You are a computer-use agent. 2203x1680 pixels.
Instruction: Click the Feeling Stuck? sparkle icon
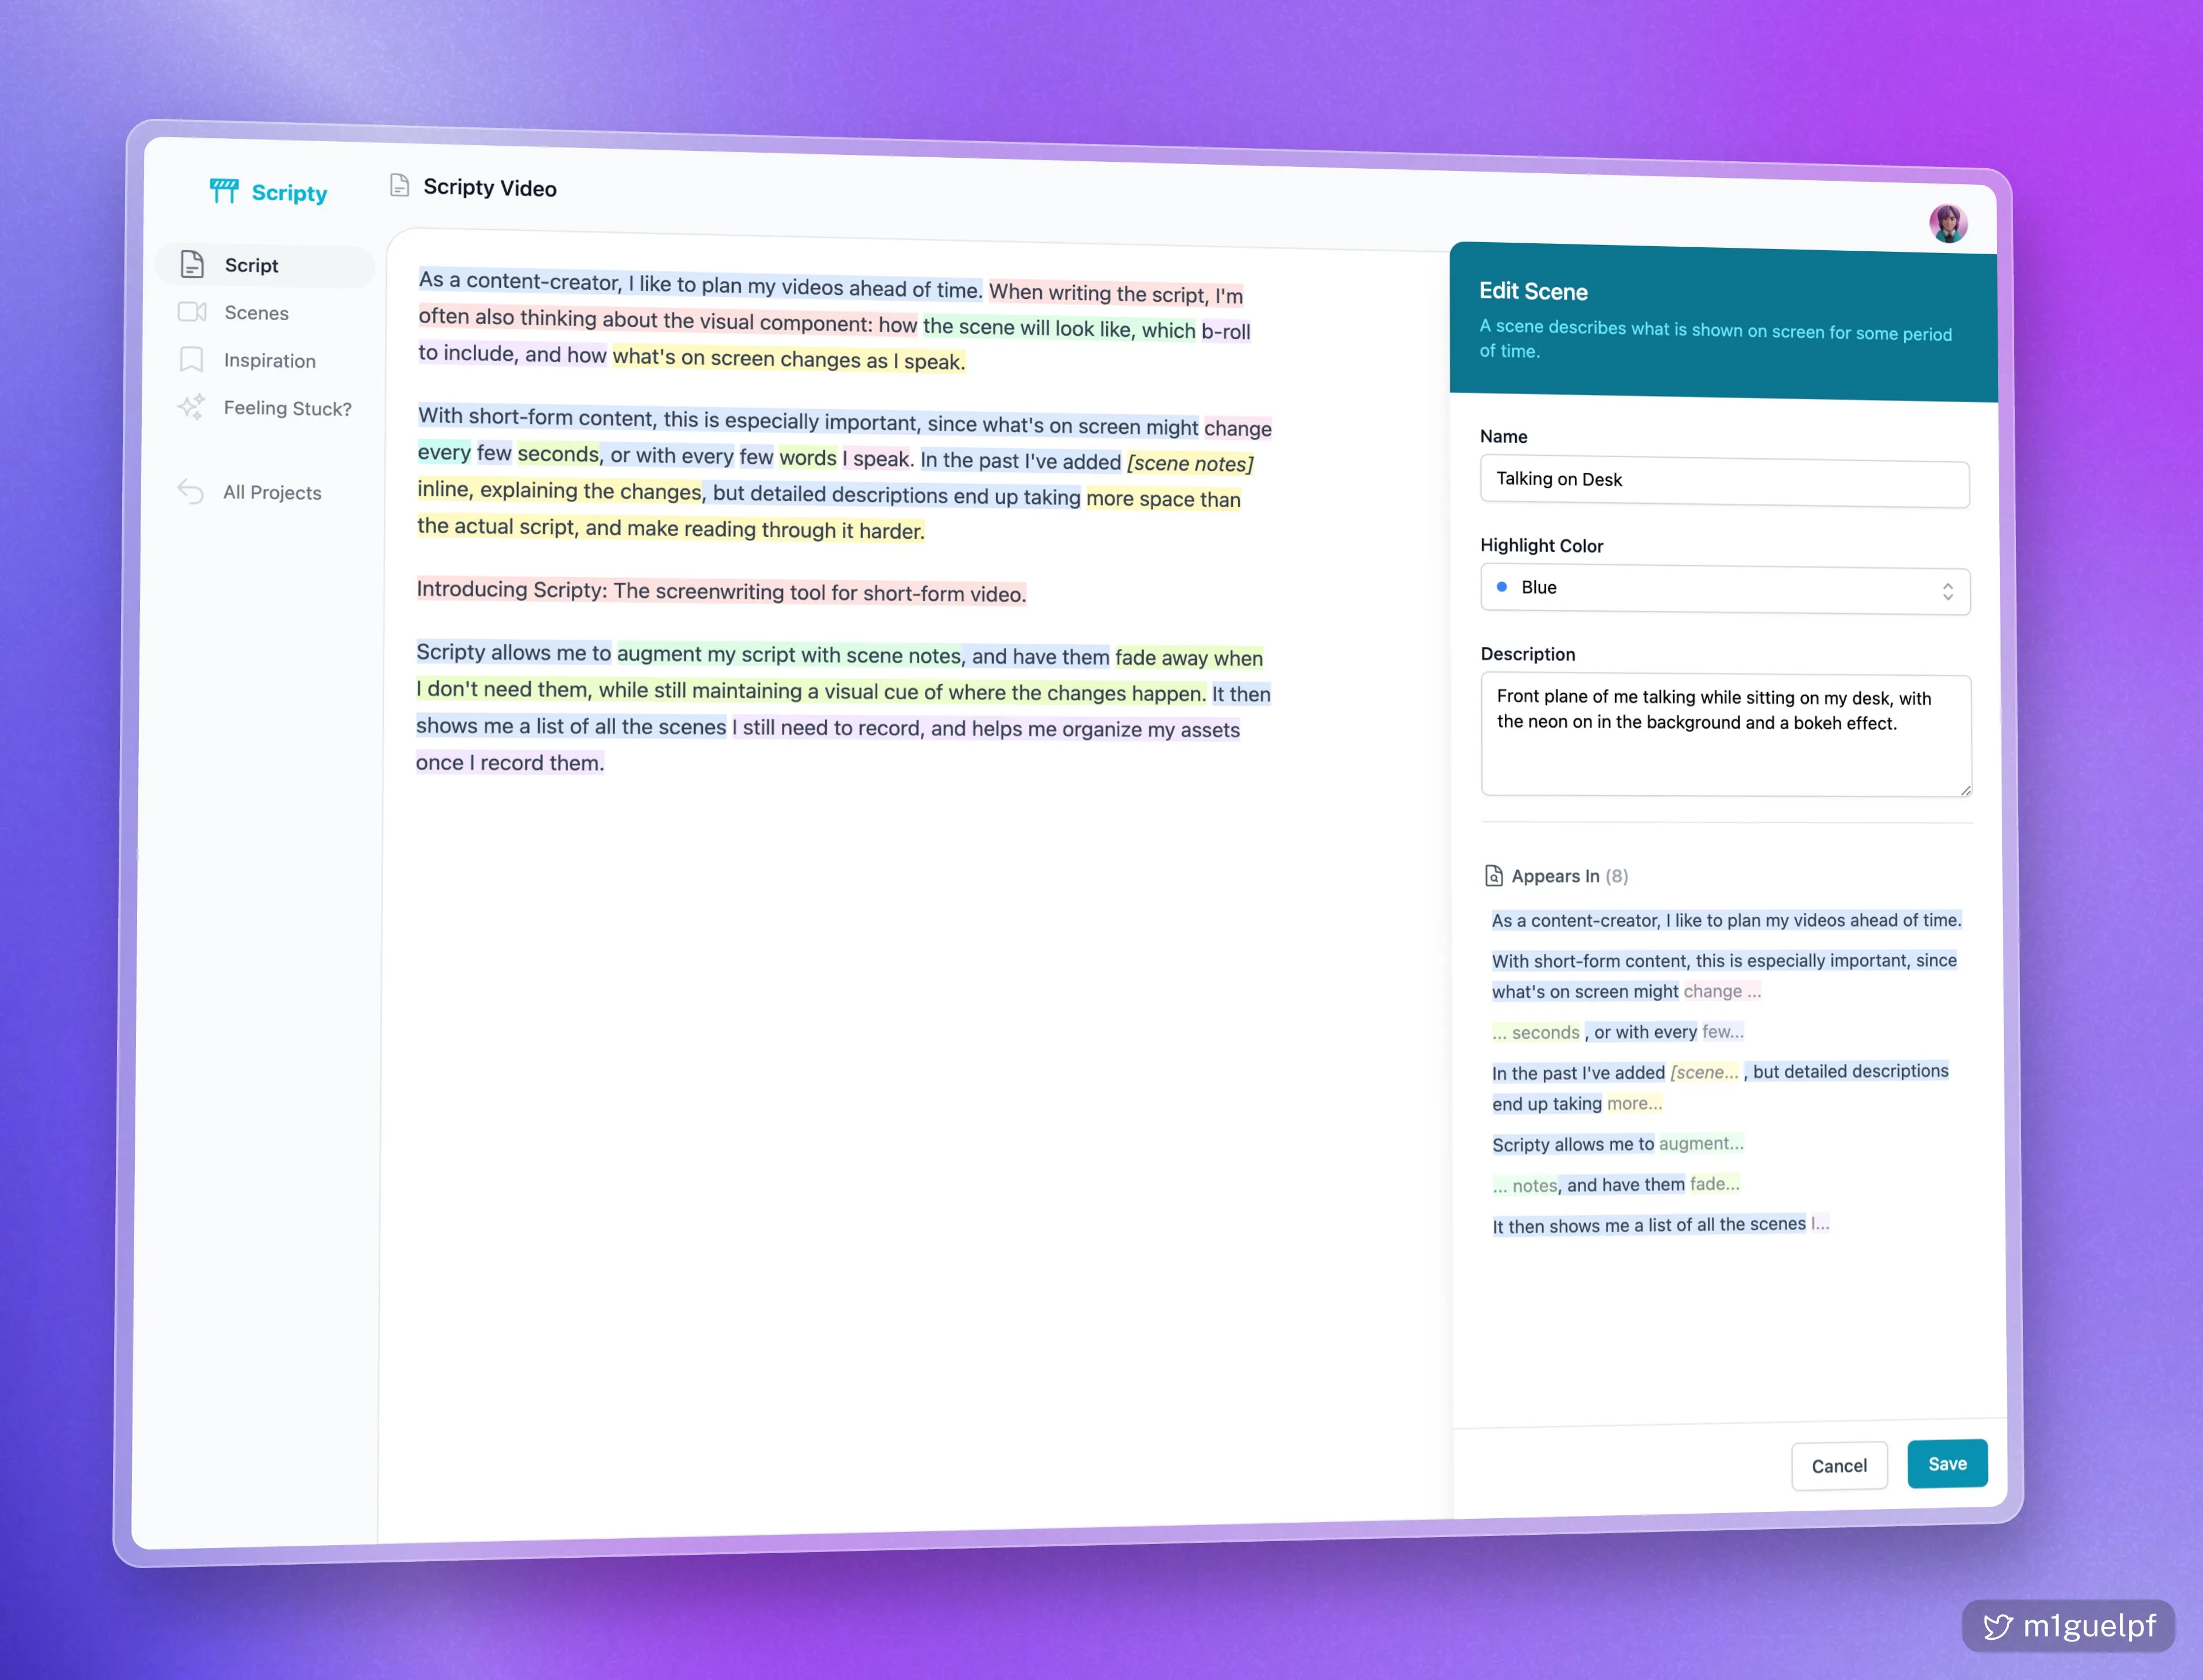191,407
